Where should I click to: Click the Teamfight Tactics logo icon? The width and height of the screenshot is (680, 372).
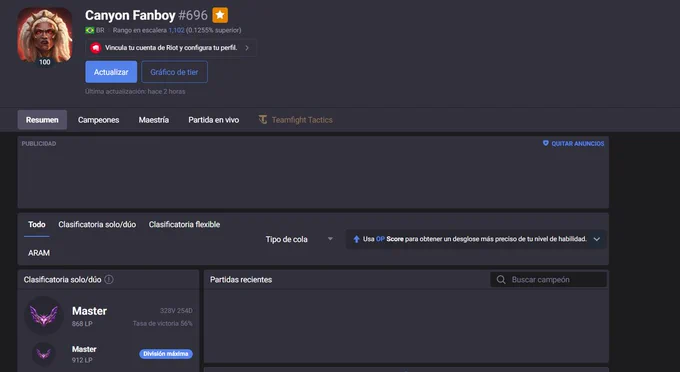263,119
